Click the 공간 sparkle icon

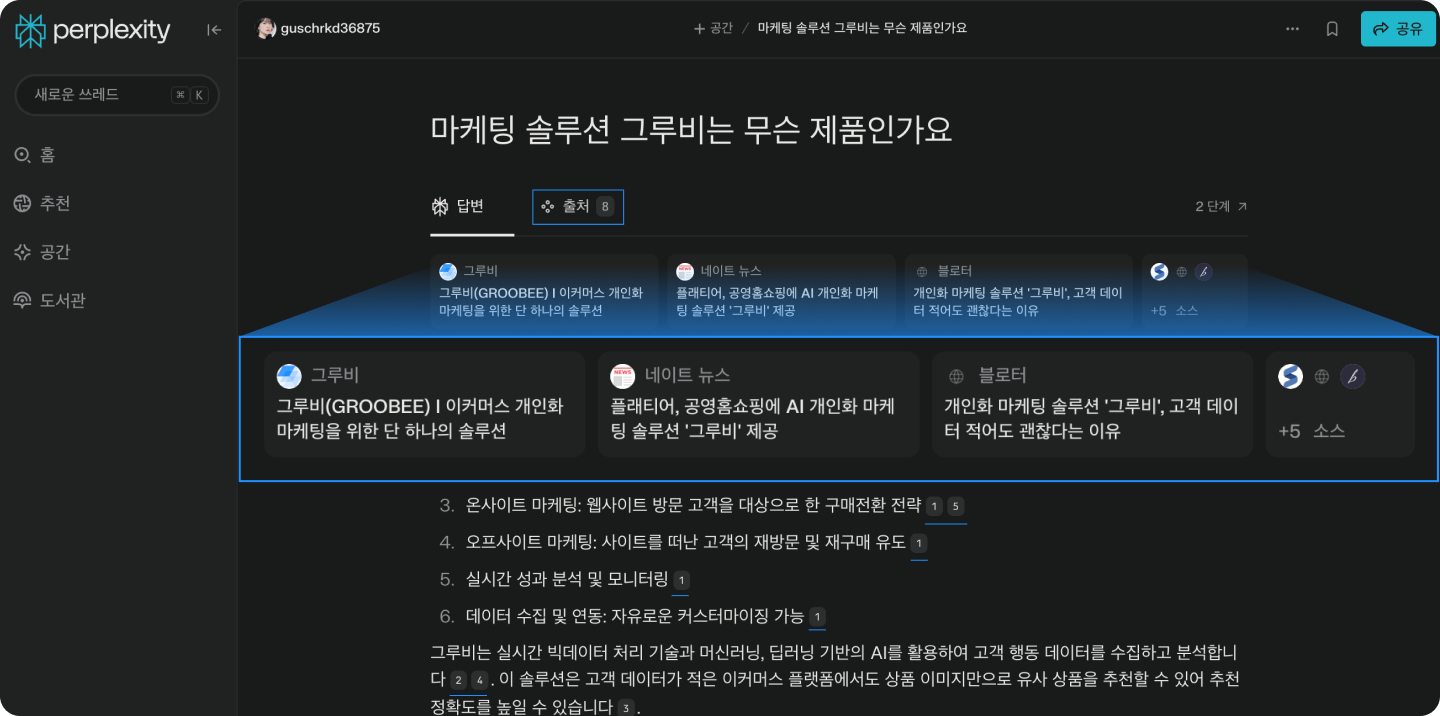(x=22, y=252)
